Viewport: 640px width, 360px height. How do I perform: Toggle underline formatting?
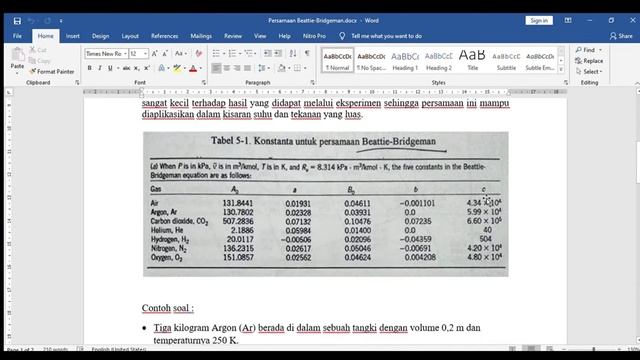(110, 68)
